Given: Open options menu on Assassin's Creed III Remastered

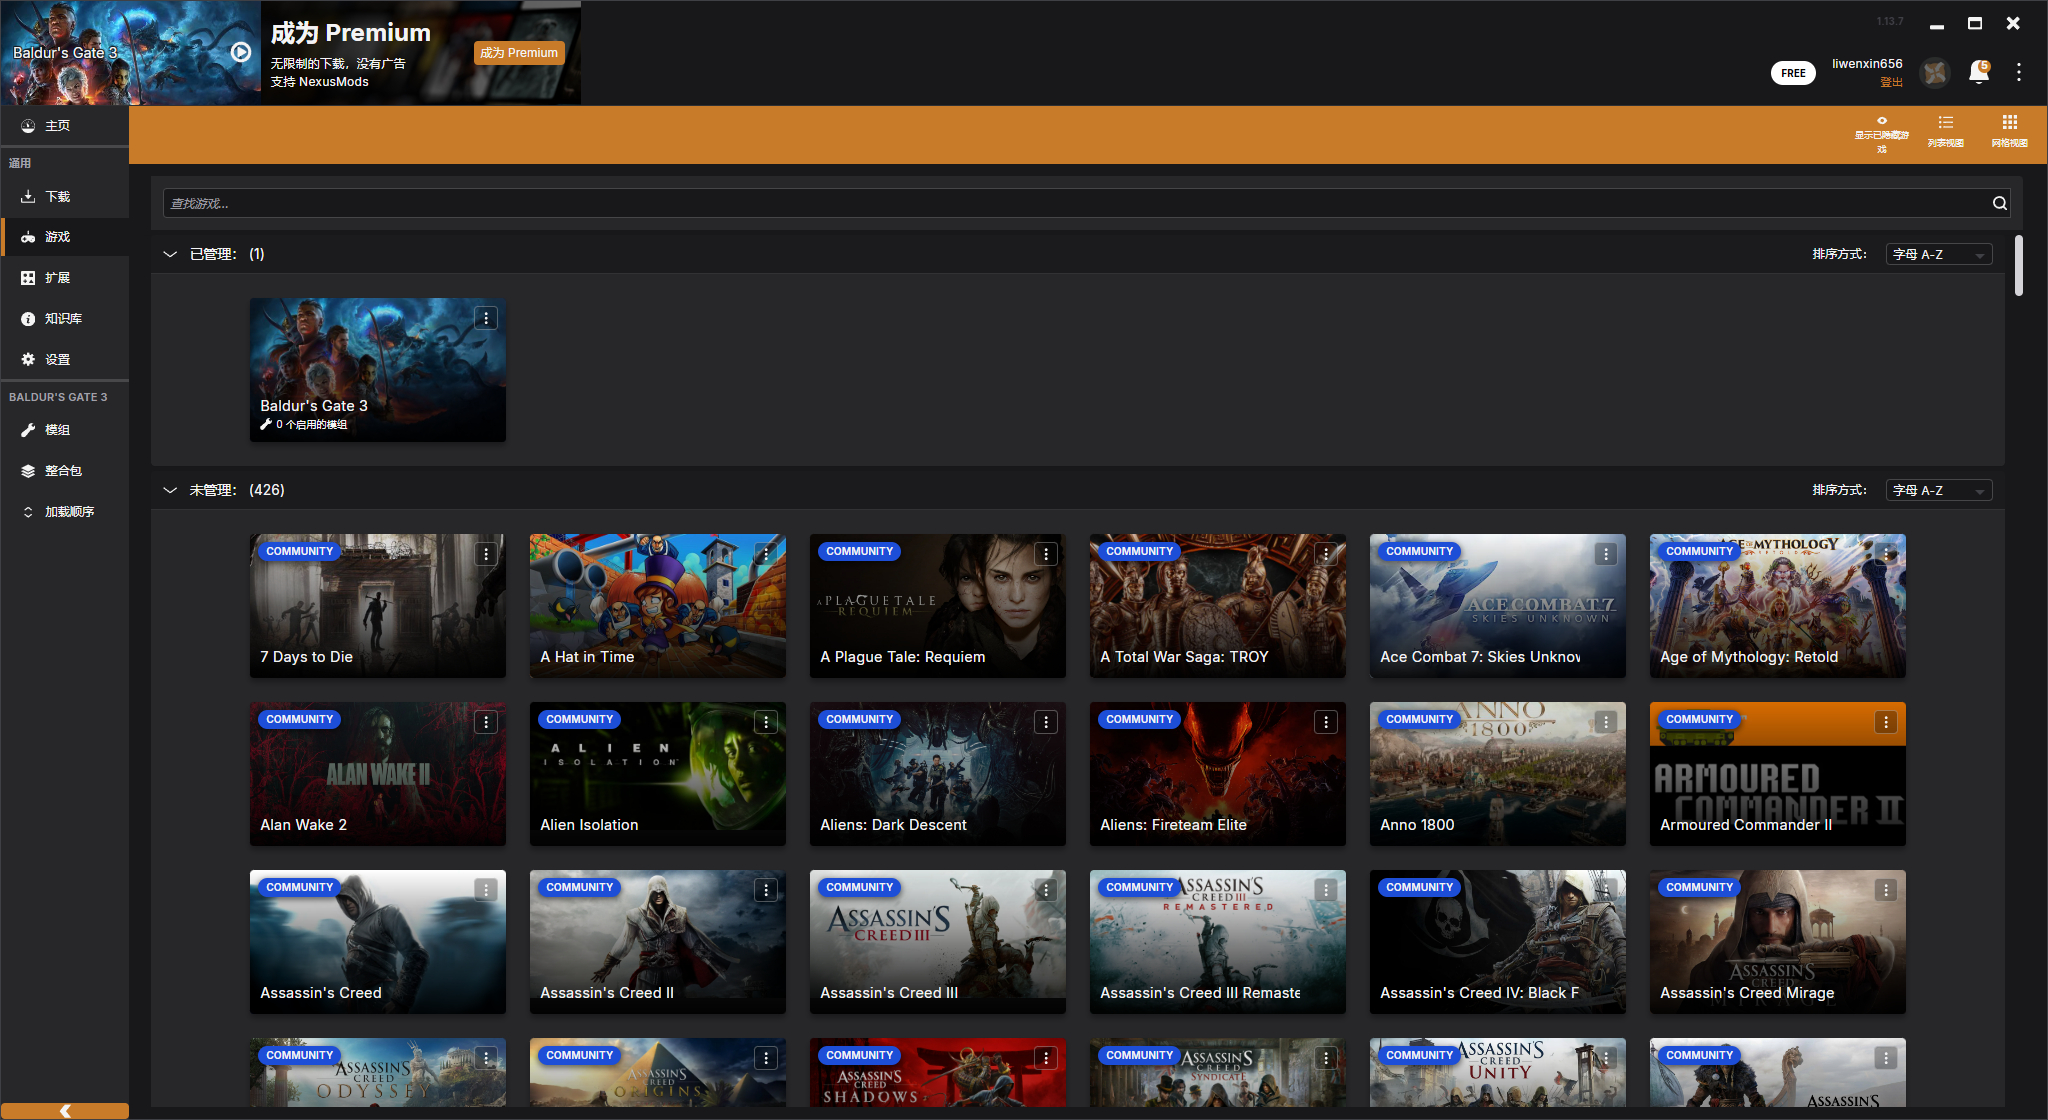Looking at the screenshot, I should [x=1326, y=890].
